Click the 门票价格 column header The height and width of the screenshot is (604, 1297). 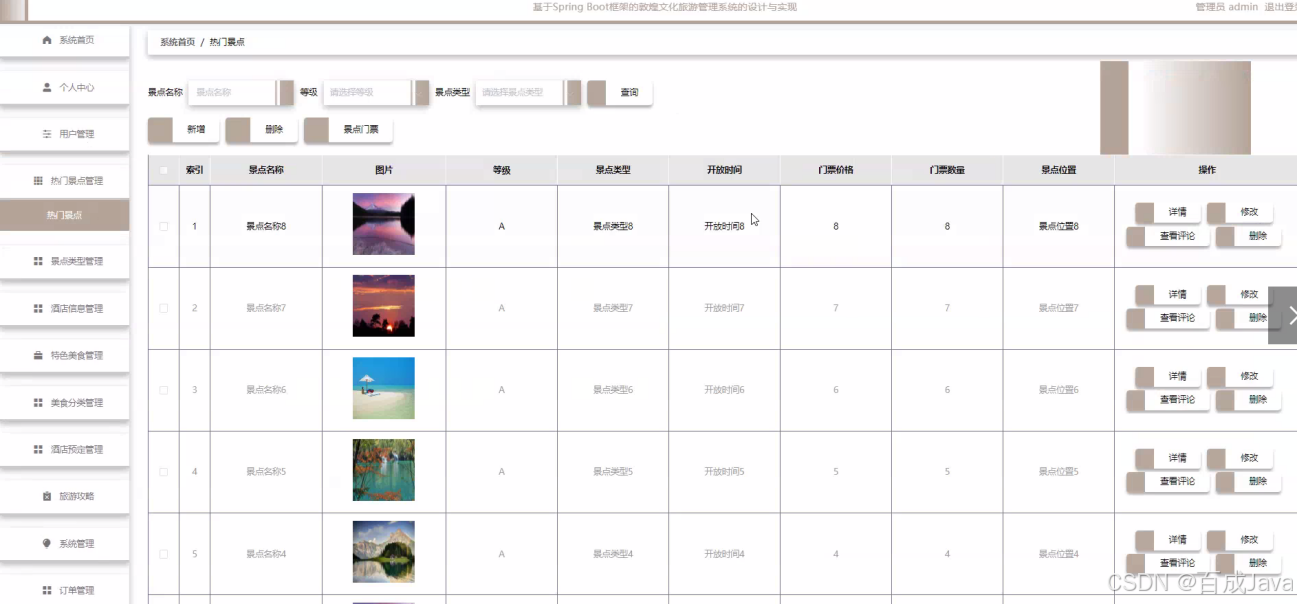(835, 170)
